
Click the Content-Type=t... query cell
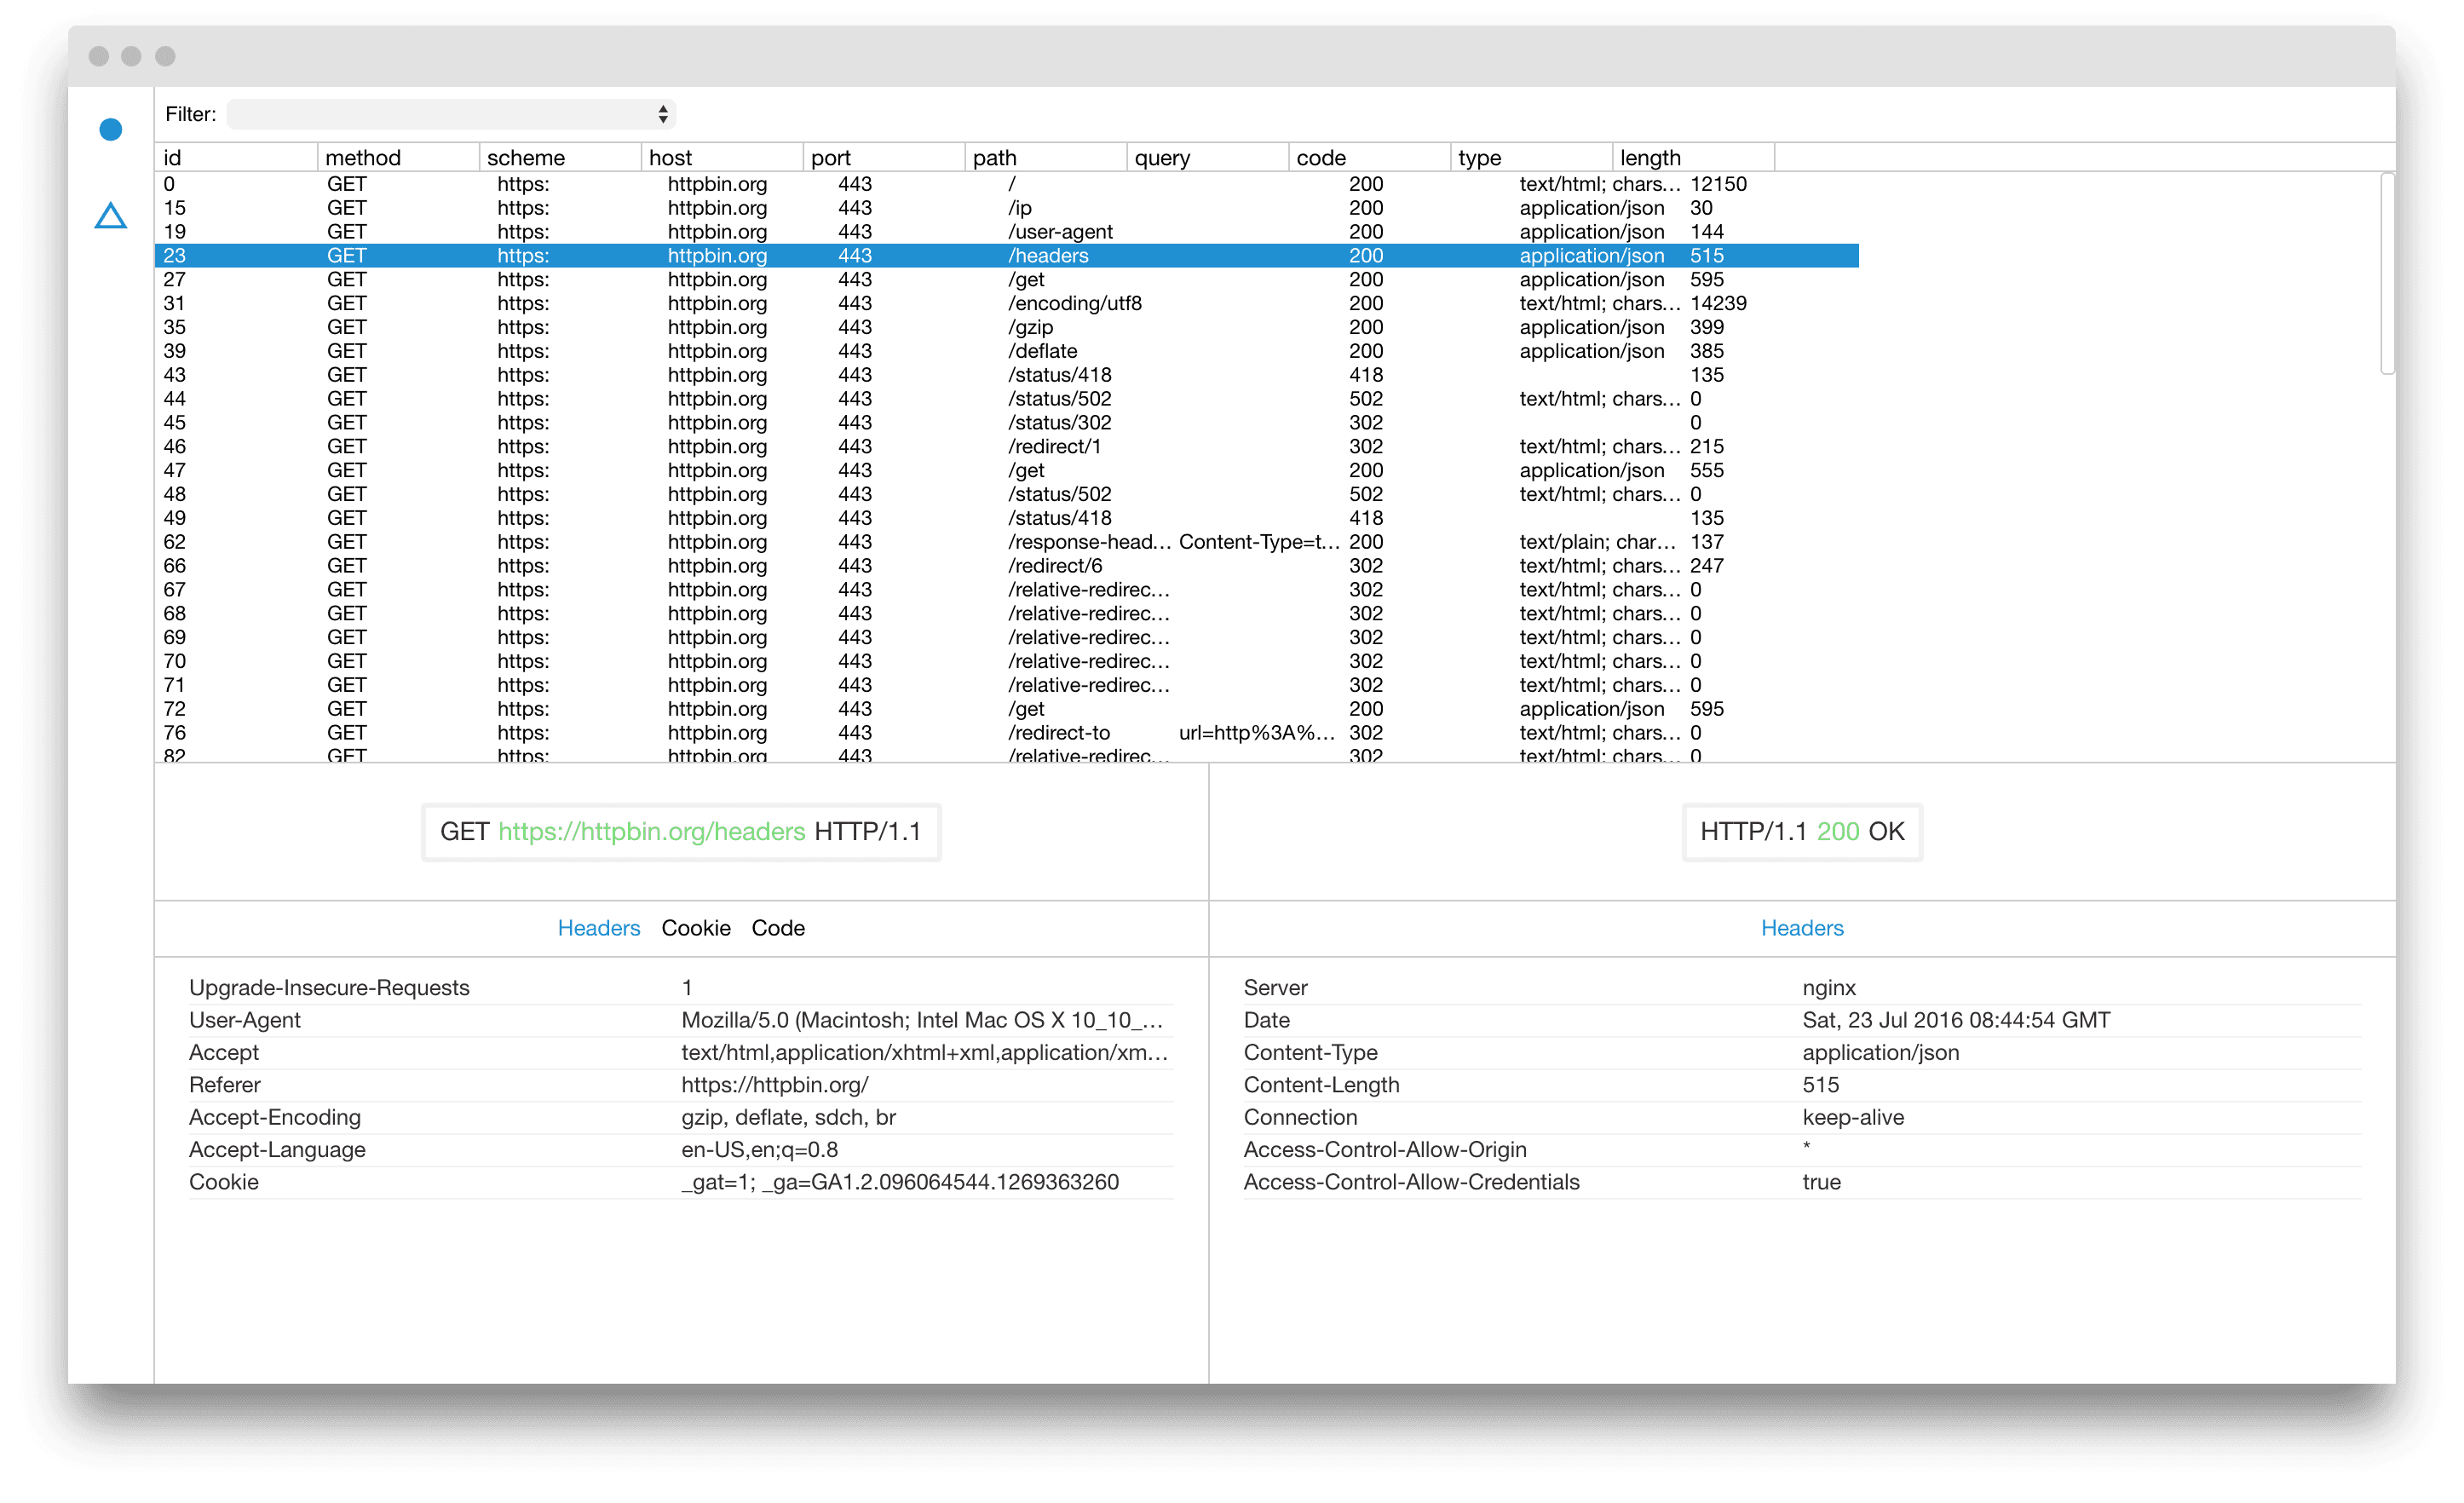(x=1259, y=542)
